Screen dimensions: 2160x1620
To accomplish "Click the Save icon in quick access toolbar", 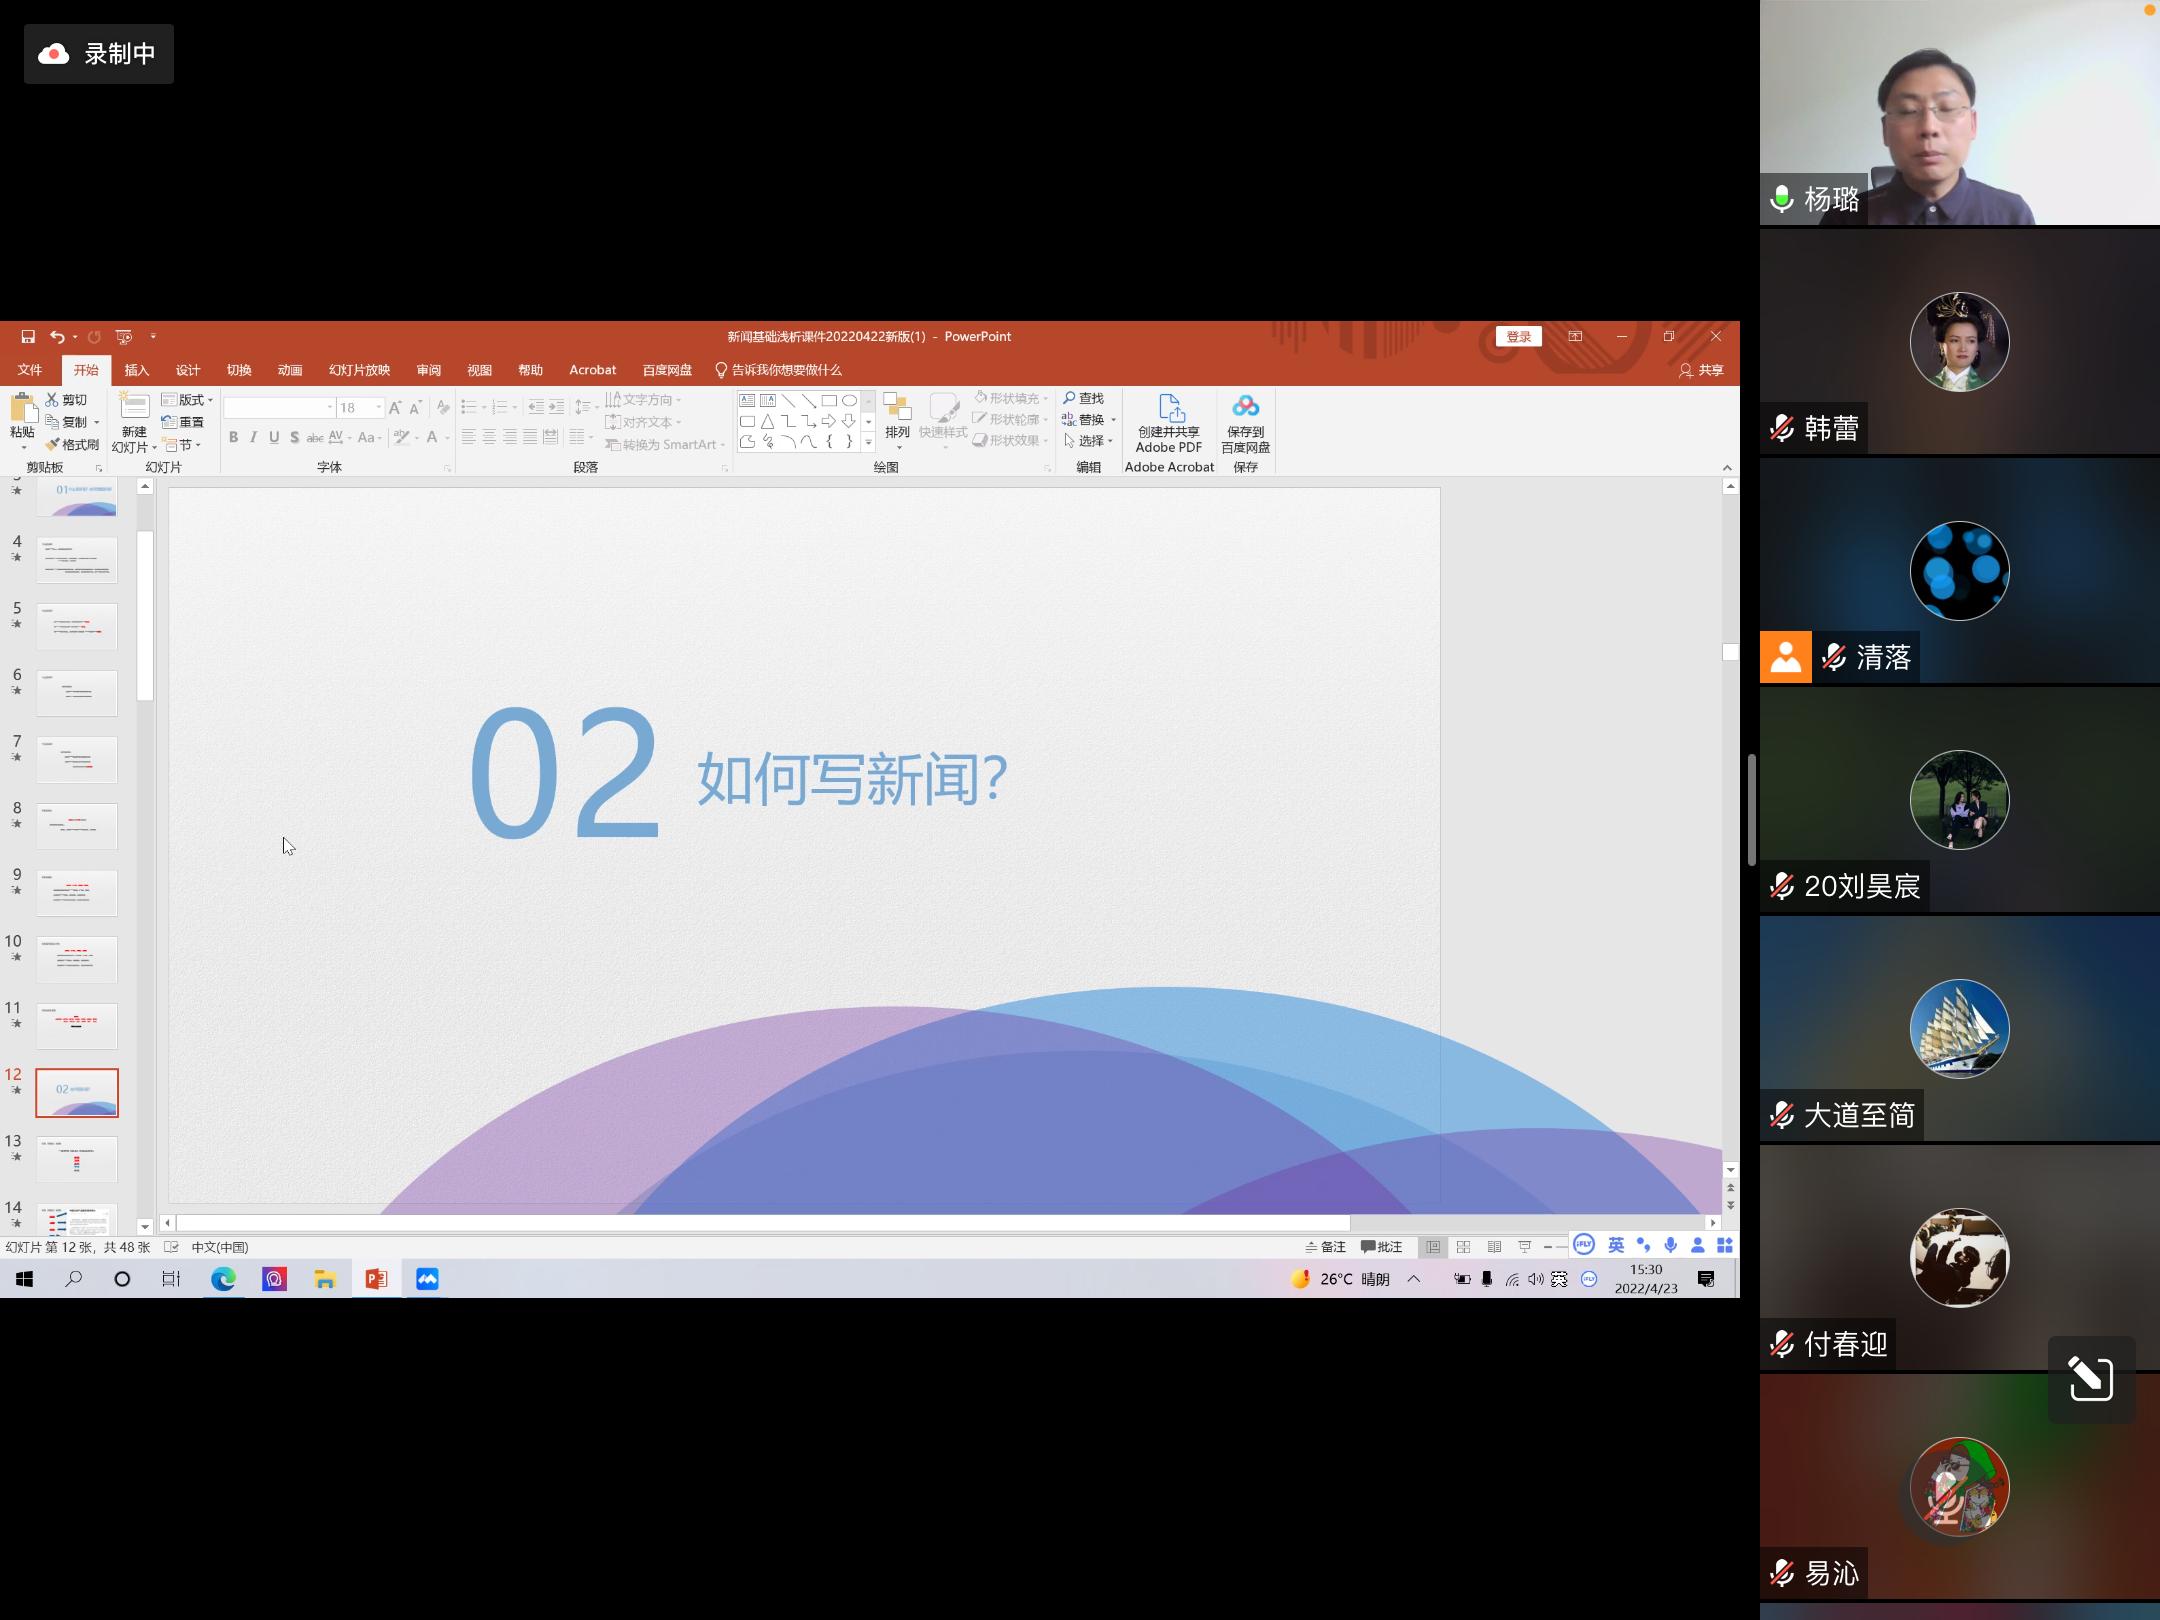I will [x=28, y=337].
